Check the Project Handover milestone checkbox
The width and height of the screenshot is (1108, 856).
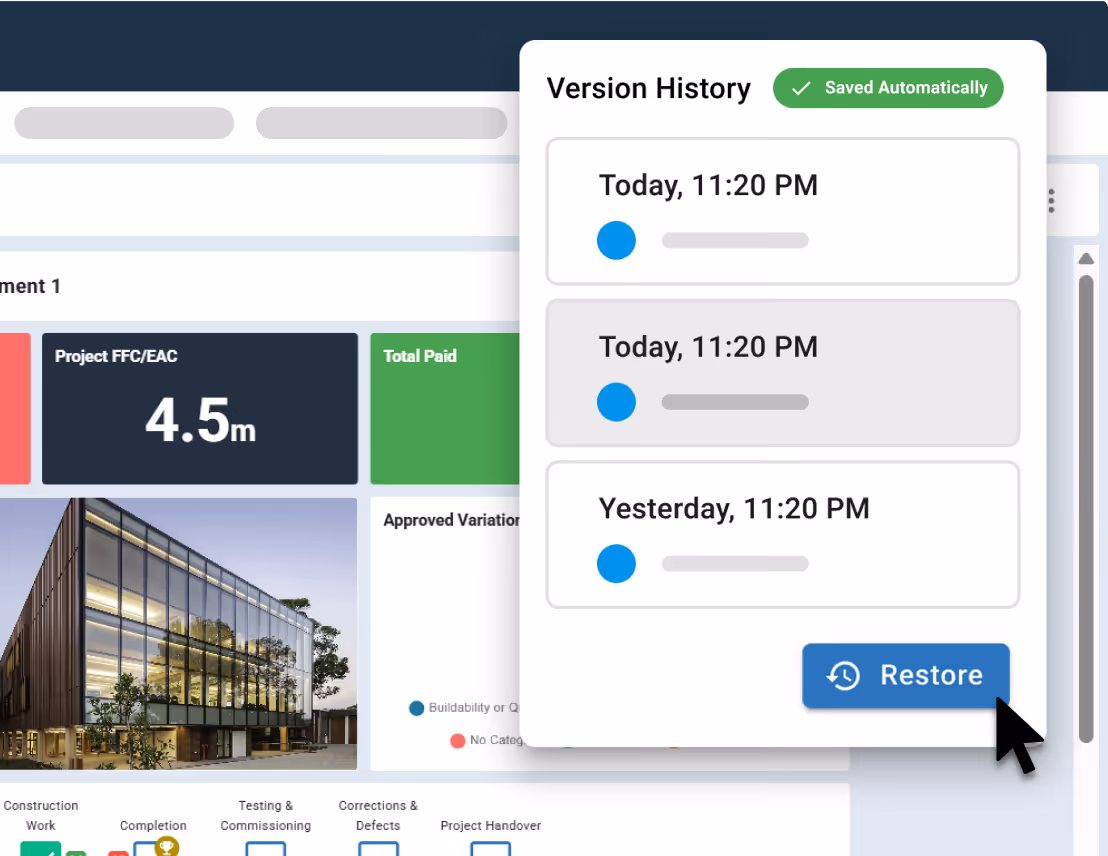pyautogui.click(x=490, y=850)
